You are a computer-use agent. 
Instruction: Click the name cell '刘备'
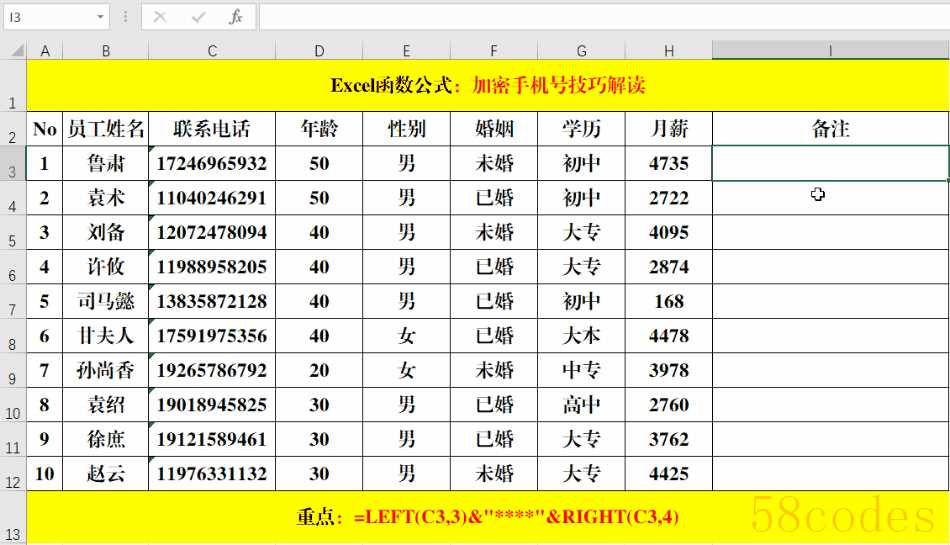pos(105,232)
